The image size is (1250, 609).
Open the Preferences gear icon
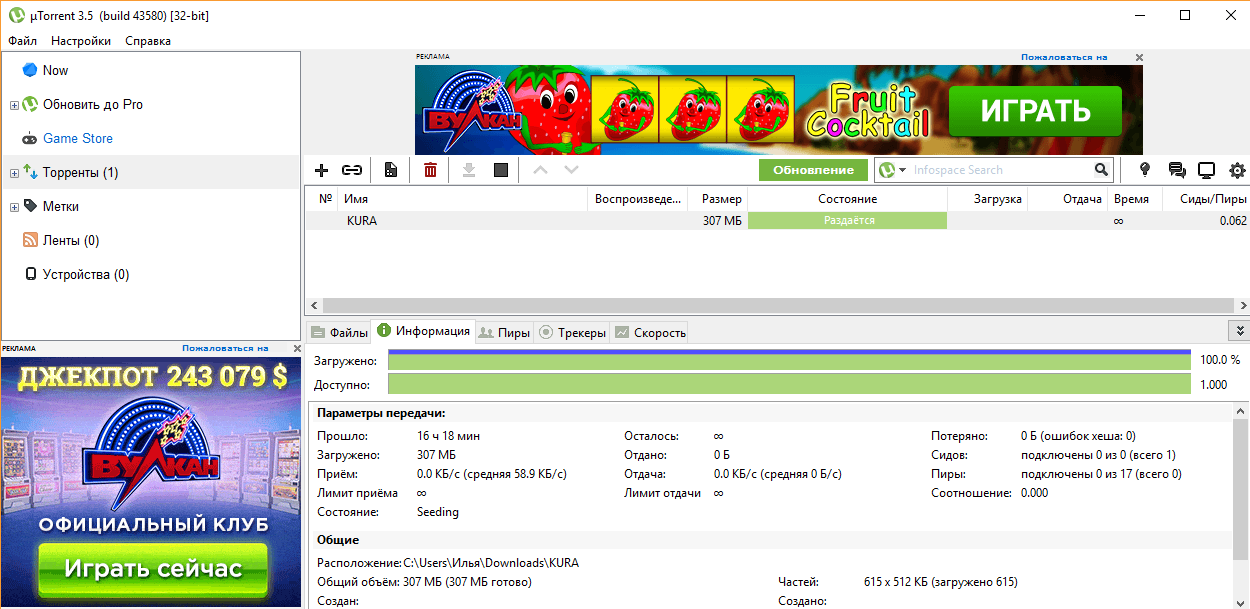(1237, 170)
